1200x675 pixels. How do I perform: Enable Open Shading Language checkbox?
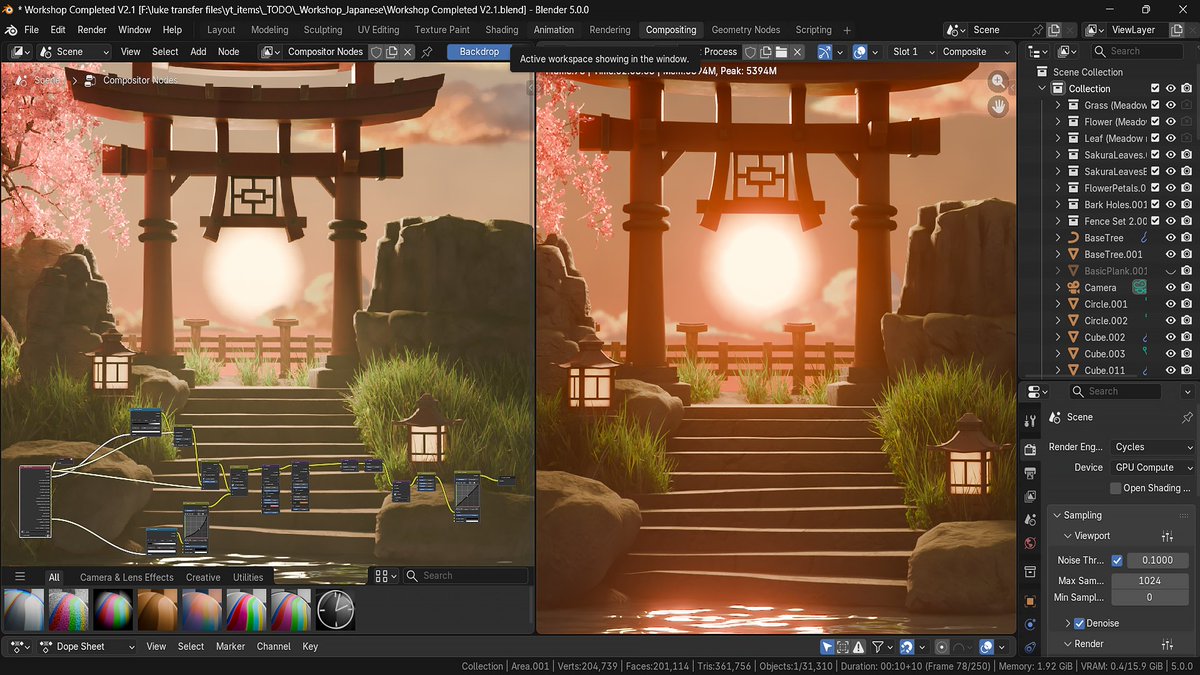click(1115, 488)
